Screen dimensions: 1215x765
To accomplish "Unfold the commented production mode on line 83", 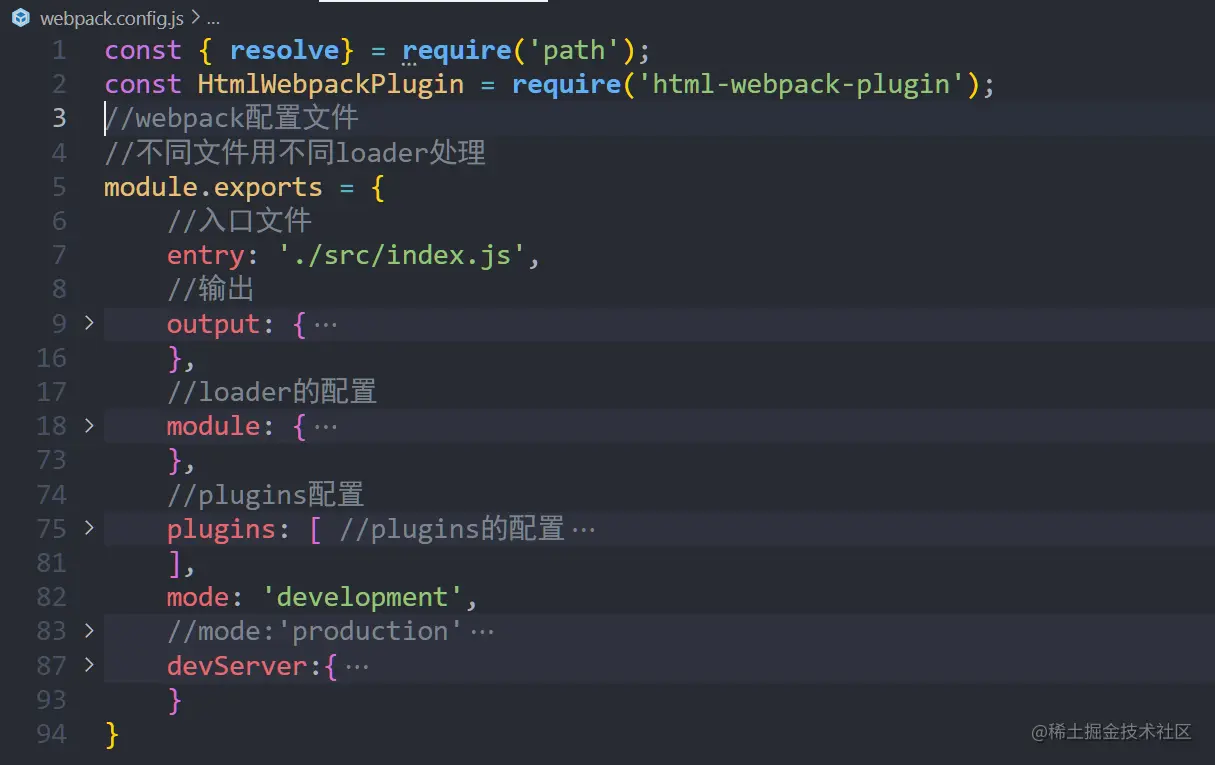I will click(x=88, y=630).
